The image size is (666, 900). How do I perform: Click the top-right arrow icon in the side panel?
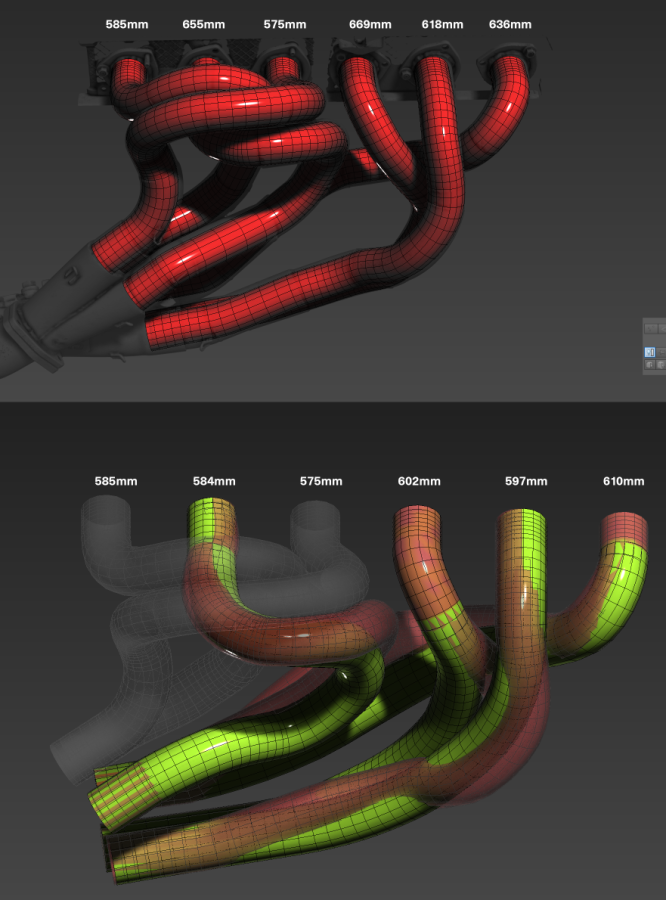click(x=662, y=328)
